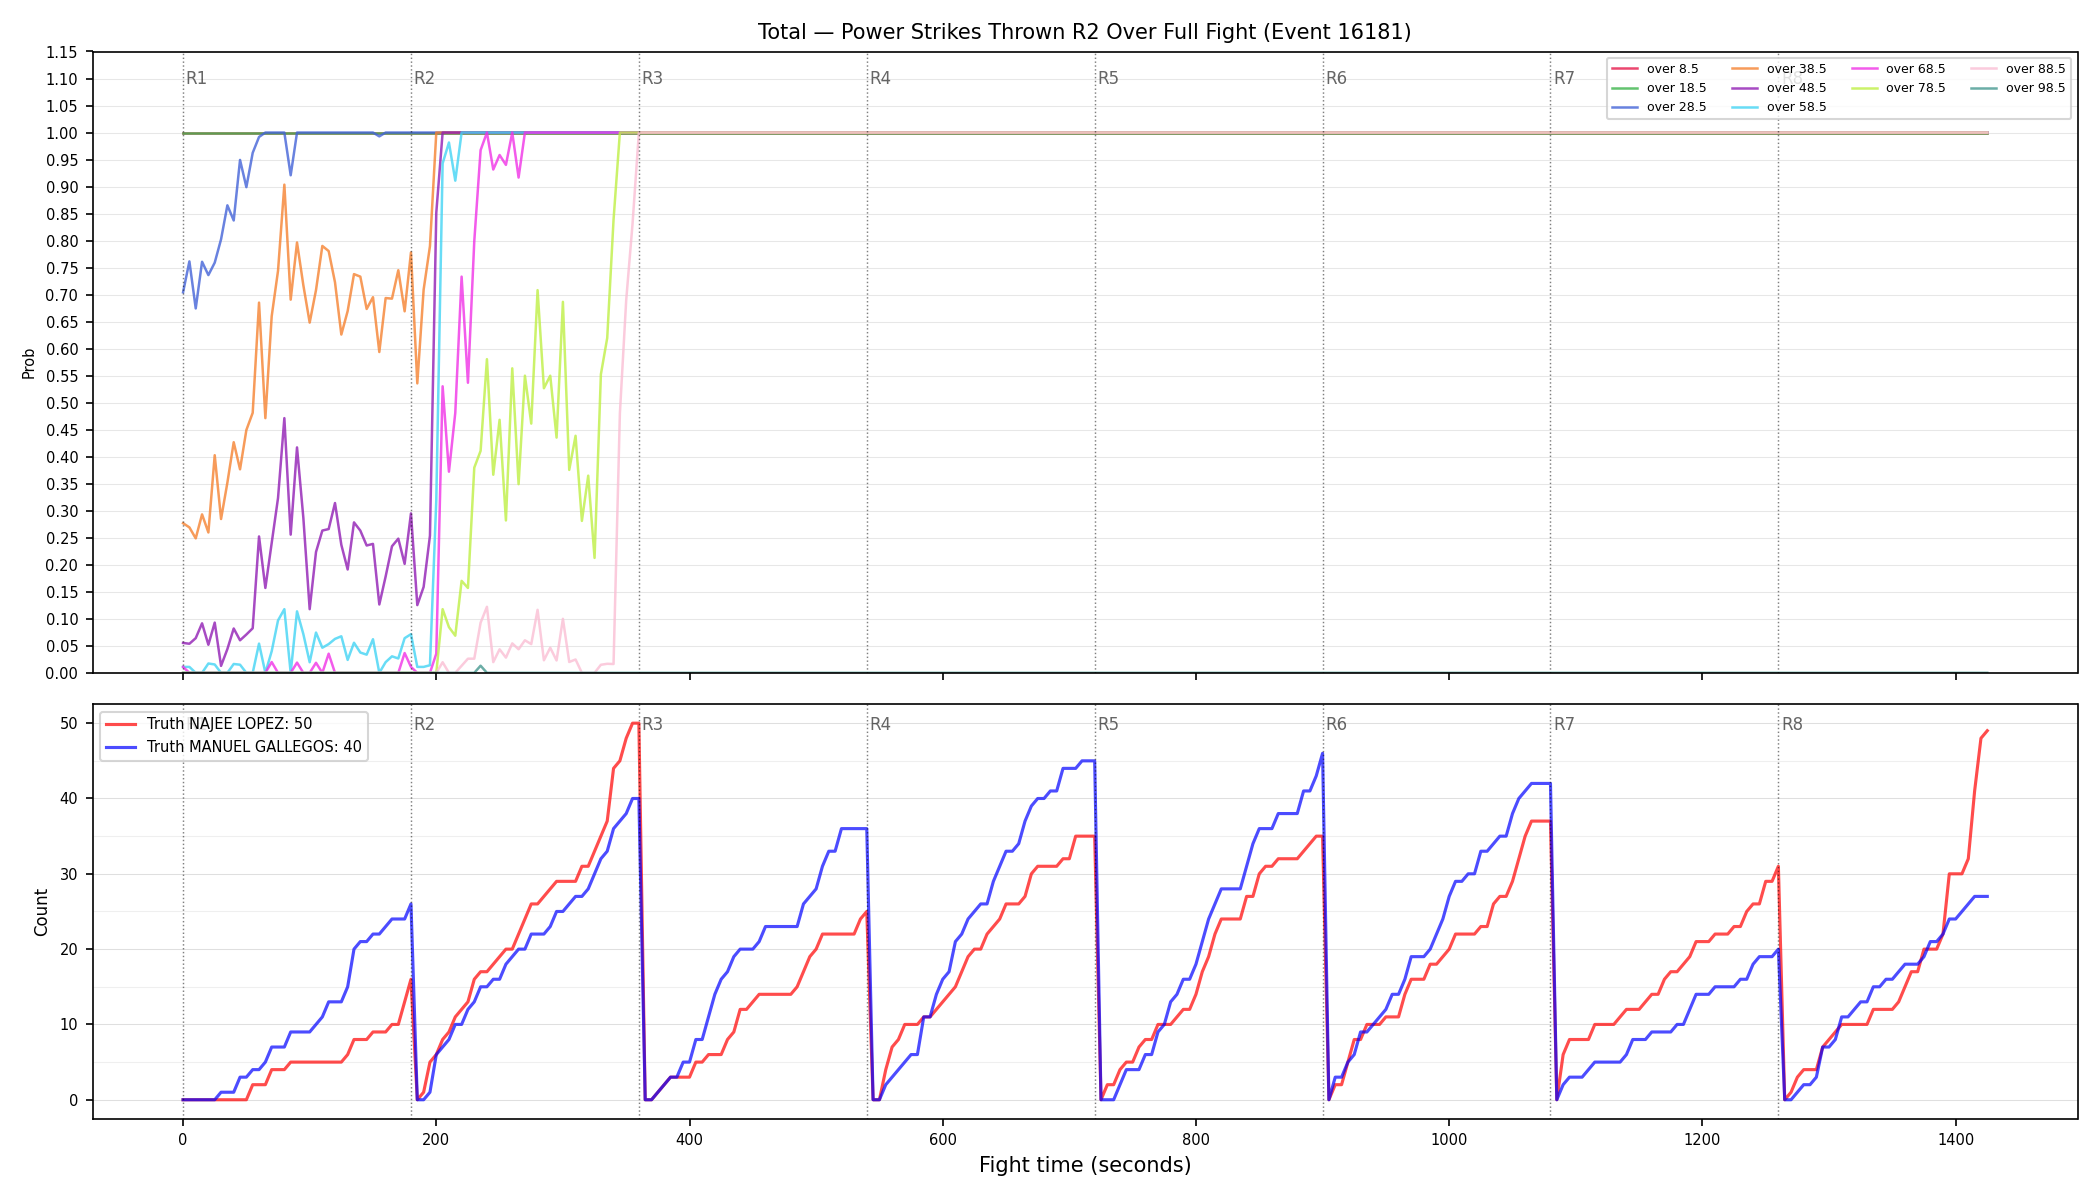The image size is (2100, 1200).
Task: Select the 'over 98.5' legend label
Action: click(2036, 88)
